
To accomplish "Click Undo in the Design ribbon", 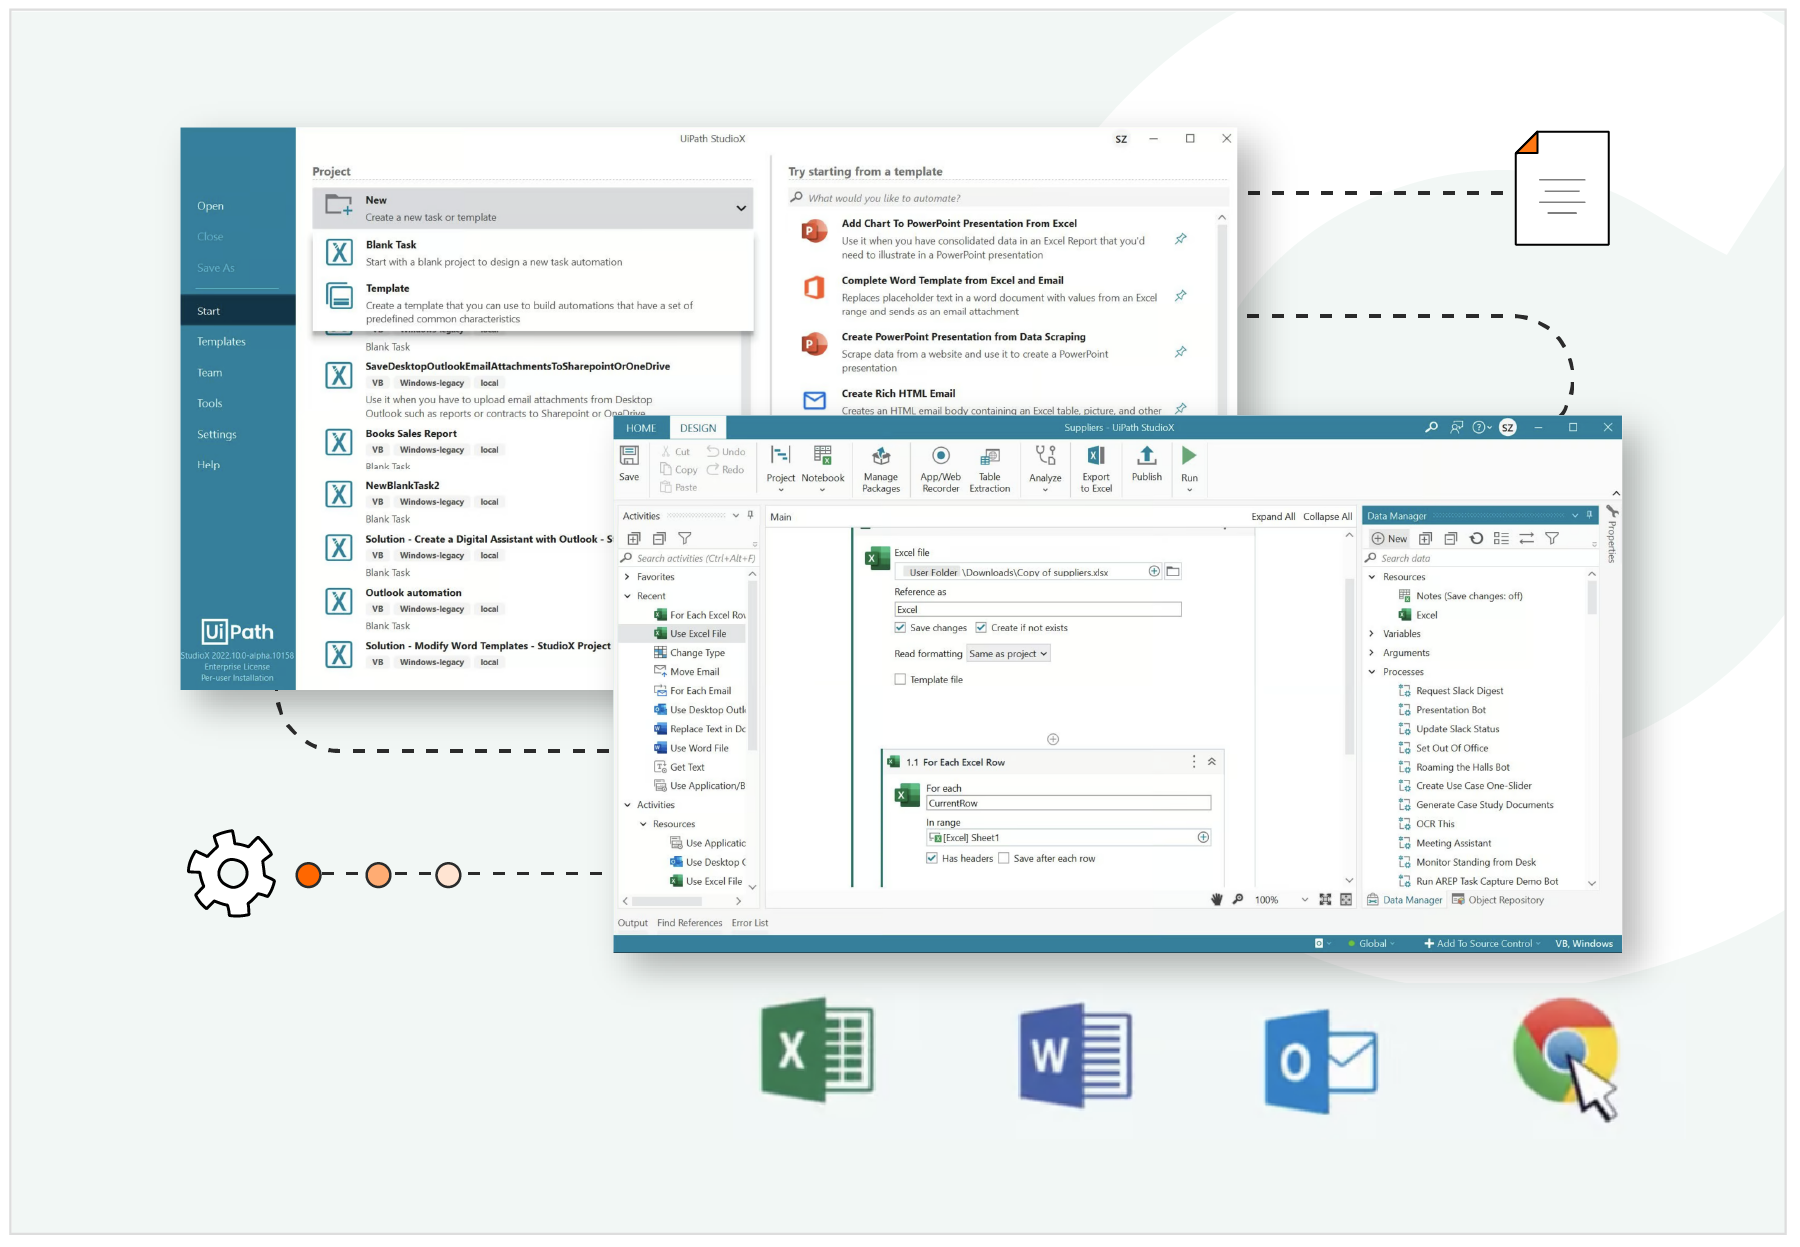I will (x=726, y=452).
